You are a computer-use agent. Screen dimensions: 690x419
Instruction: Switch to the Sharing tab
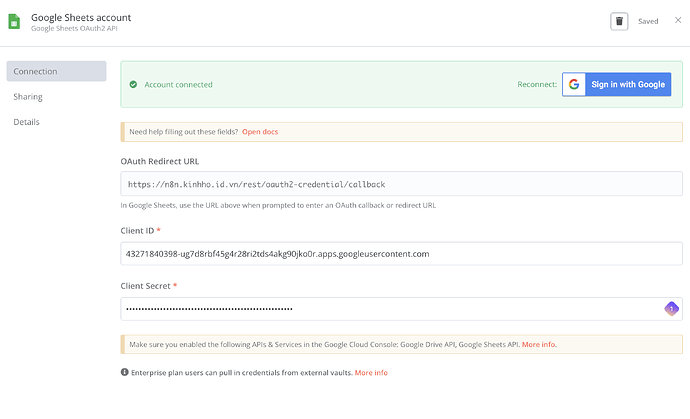click(x=28, y=97)
